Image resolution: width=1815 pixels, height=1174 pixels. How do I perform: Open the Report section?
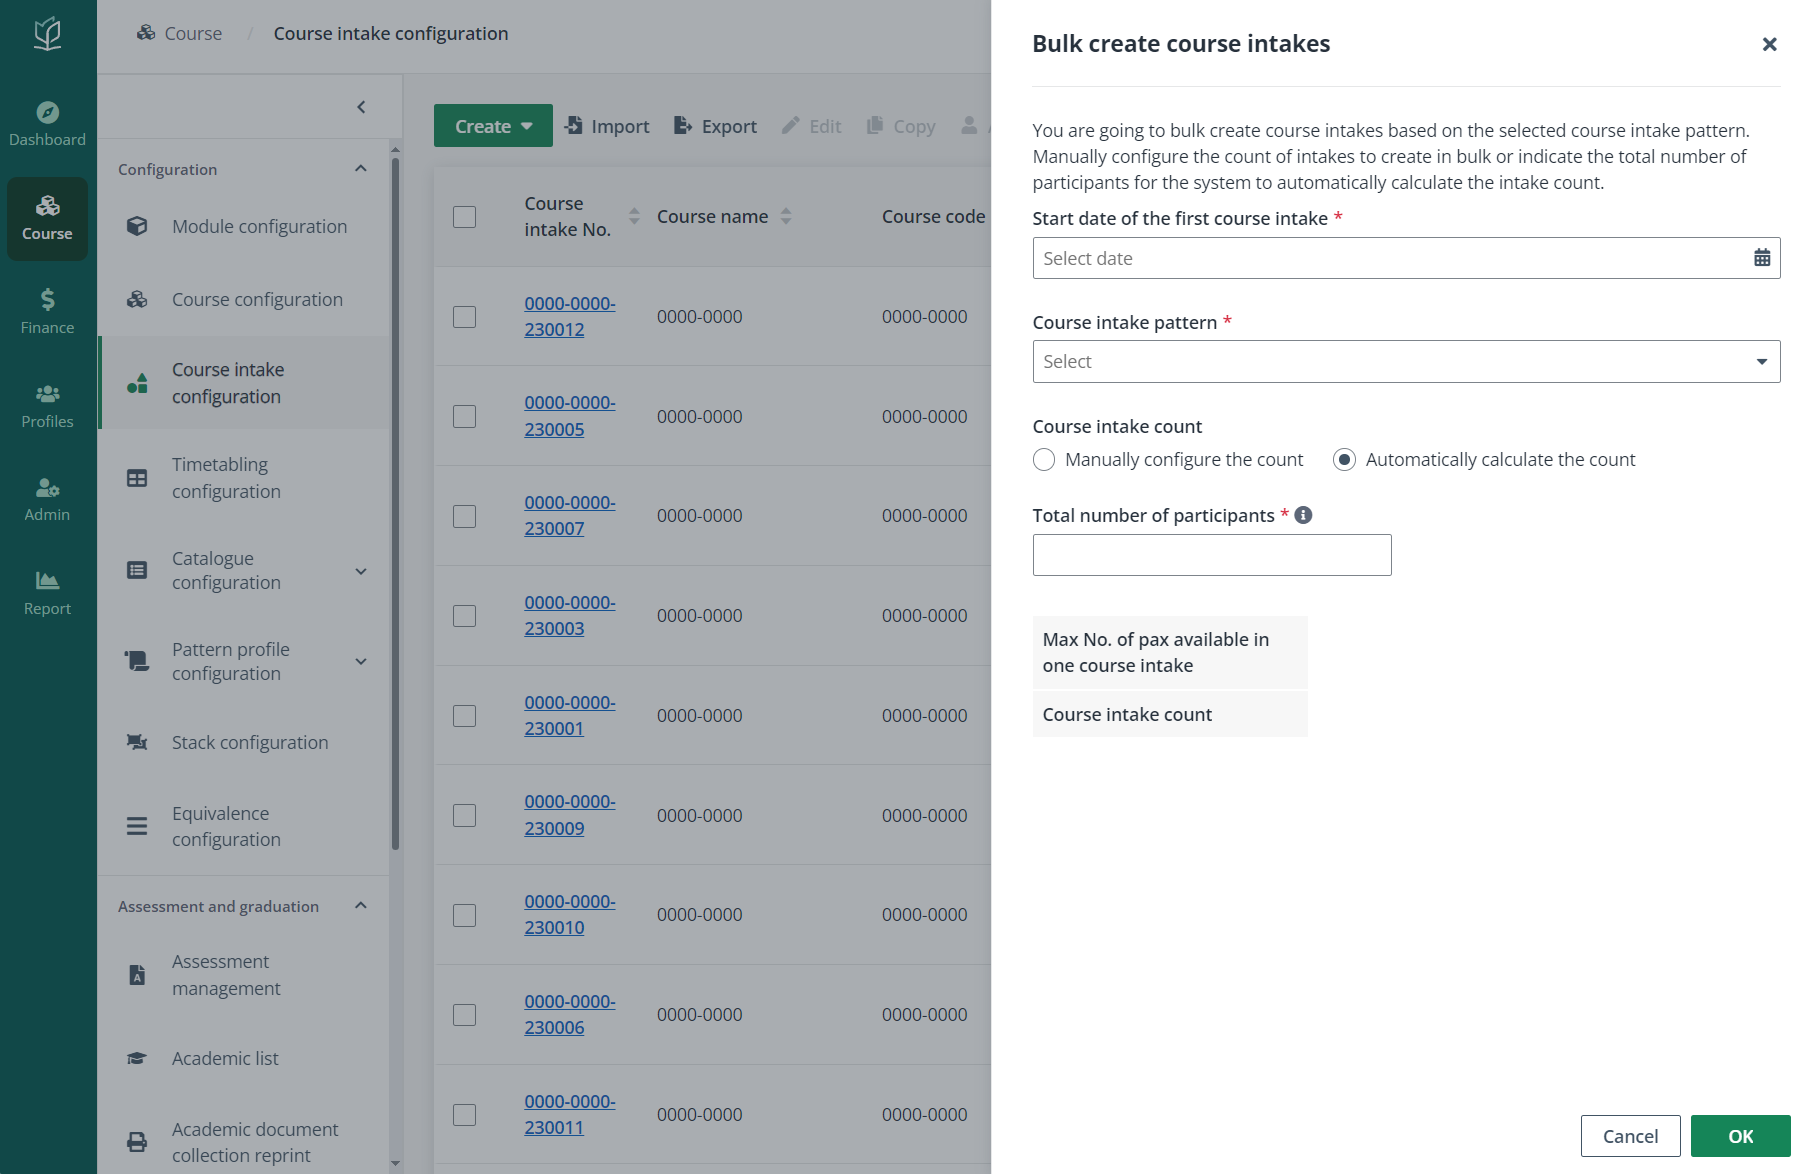47,594
